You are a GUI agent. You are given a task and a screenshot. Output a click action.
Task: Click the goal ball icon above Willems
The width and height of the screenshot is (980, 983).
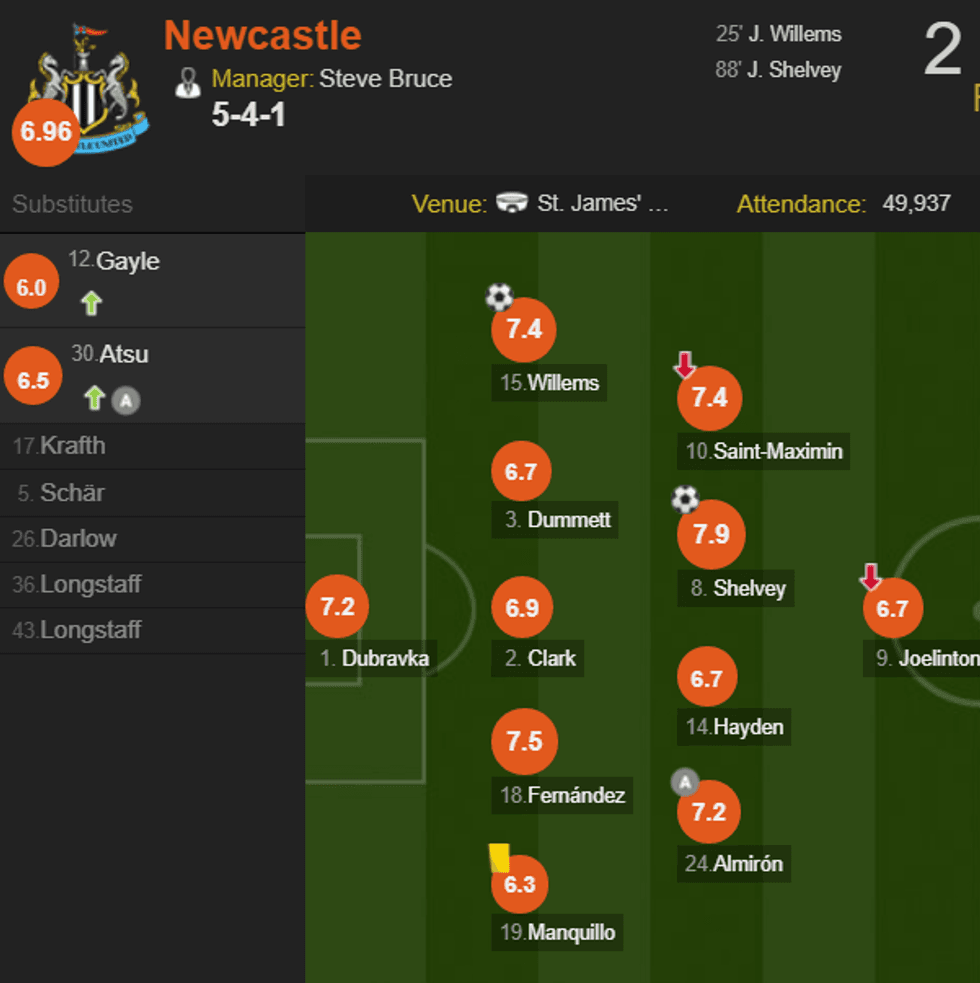499,296
